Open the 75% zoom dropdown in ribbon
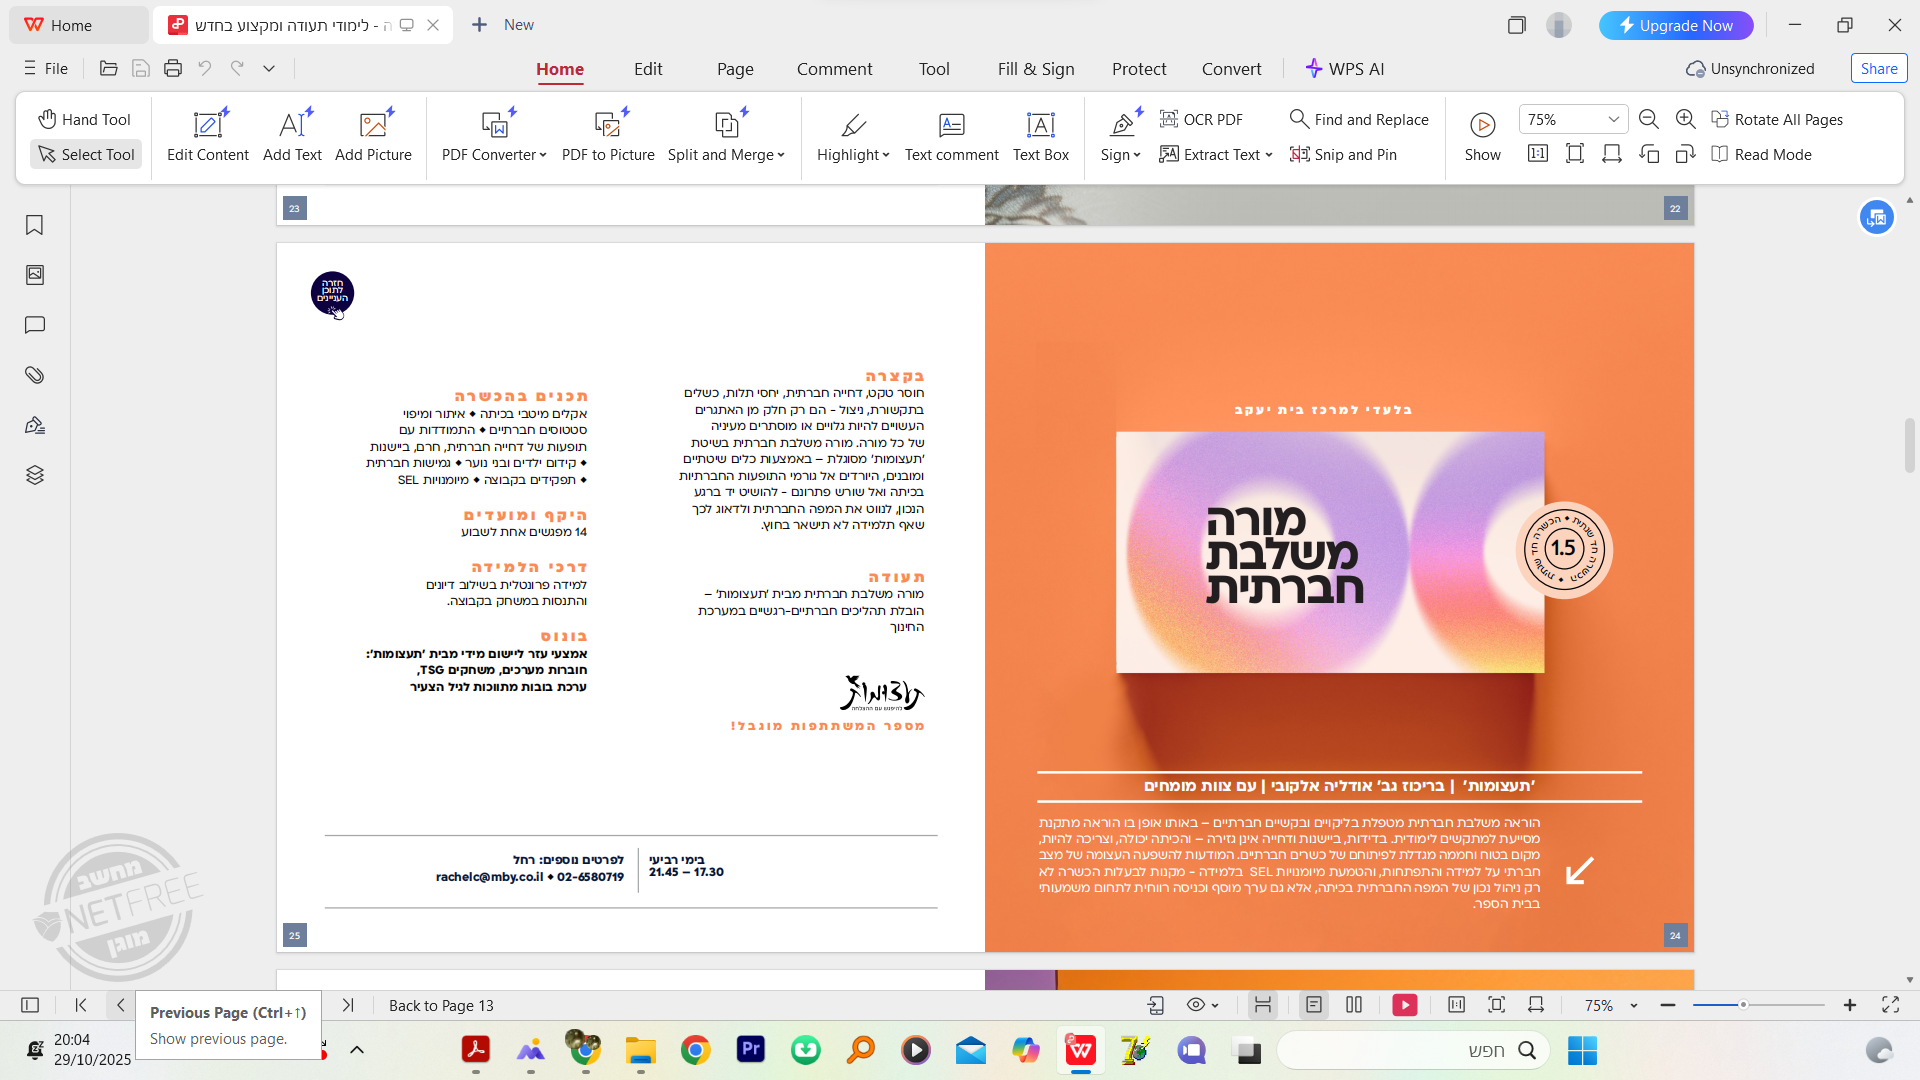Screen dimensions: 1920x1080 pyautogui.click(x=1612, y=119)
